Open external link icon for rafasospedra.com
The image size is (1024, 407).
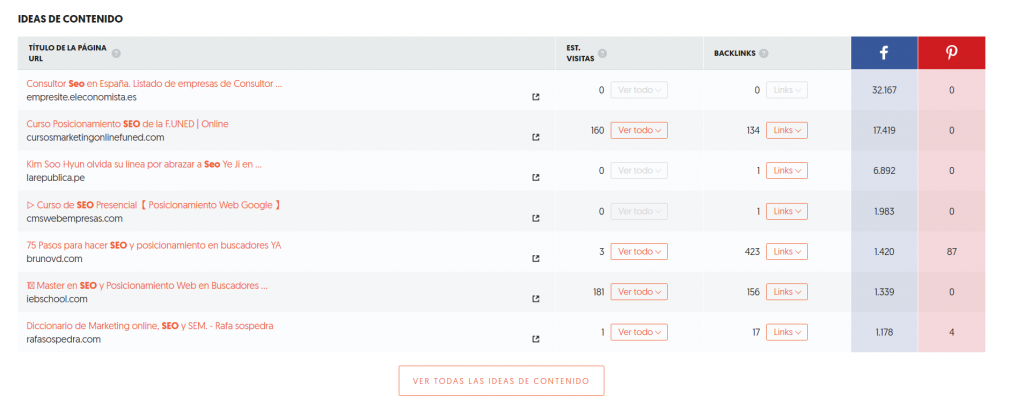tap(536, 340)
